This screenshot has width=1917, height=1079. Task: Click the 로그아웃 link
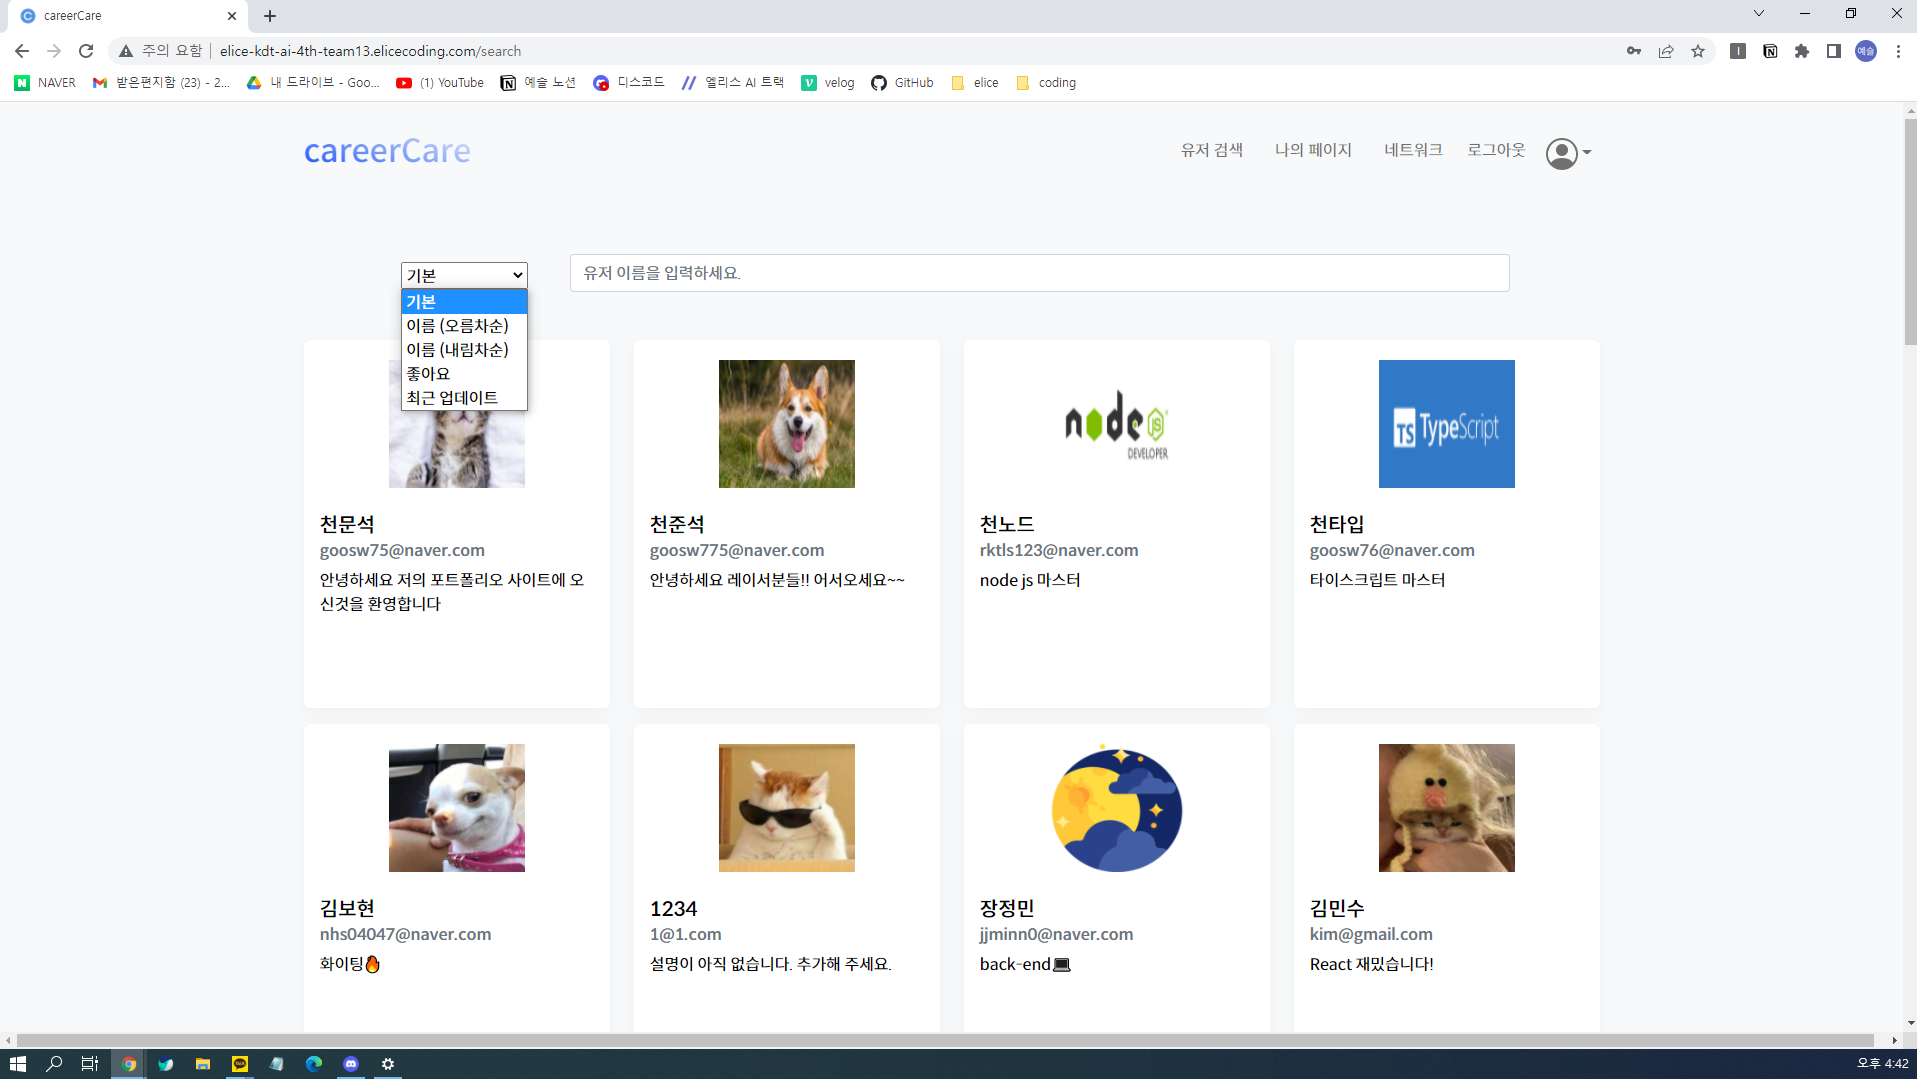(1495, 150)
